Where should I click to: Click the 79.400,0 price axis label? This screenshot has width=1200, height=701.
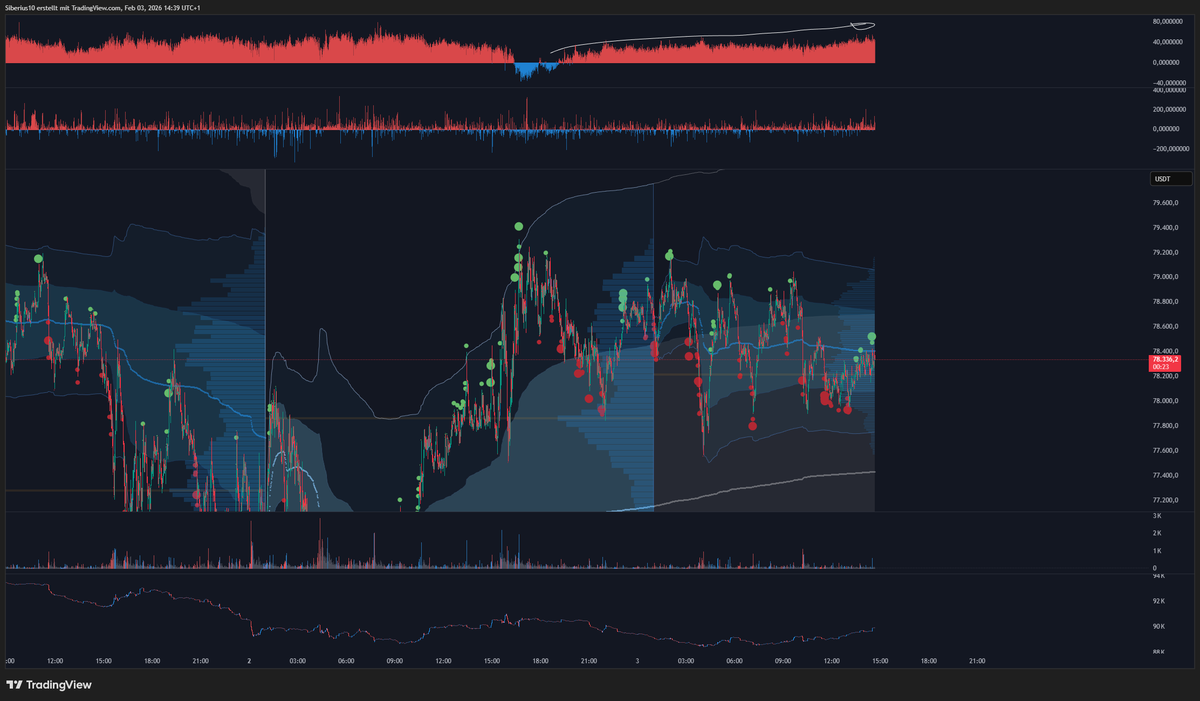[x=1166, y=228]
